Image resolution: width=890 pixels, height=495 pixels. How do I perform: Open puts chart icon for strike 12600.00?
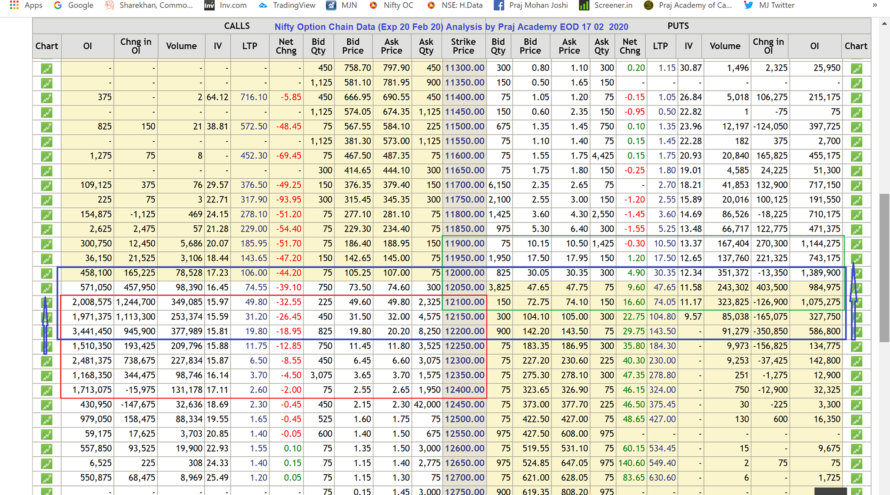pyautogui.click(x=856, y=449)
